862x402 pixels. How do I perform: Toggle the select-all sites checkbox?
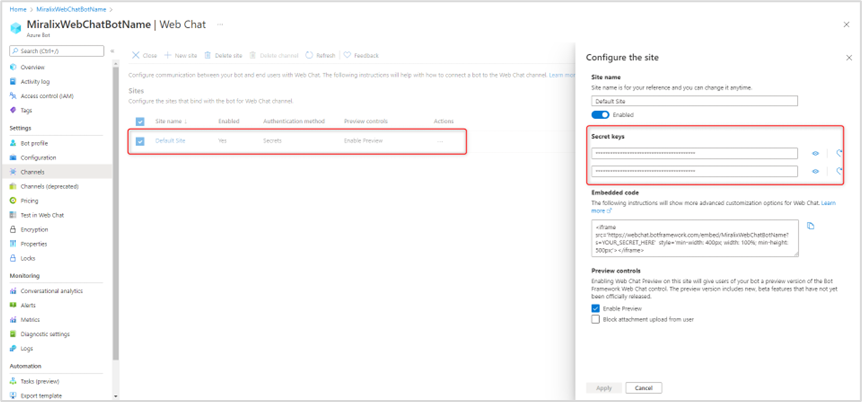(x=140, y=122)
